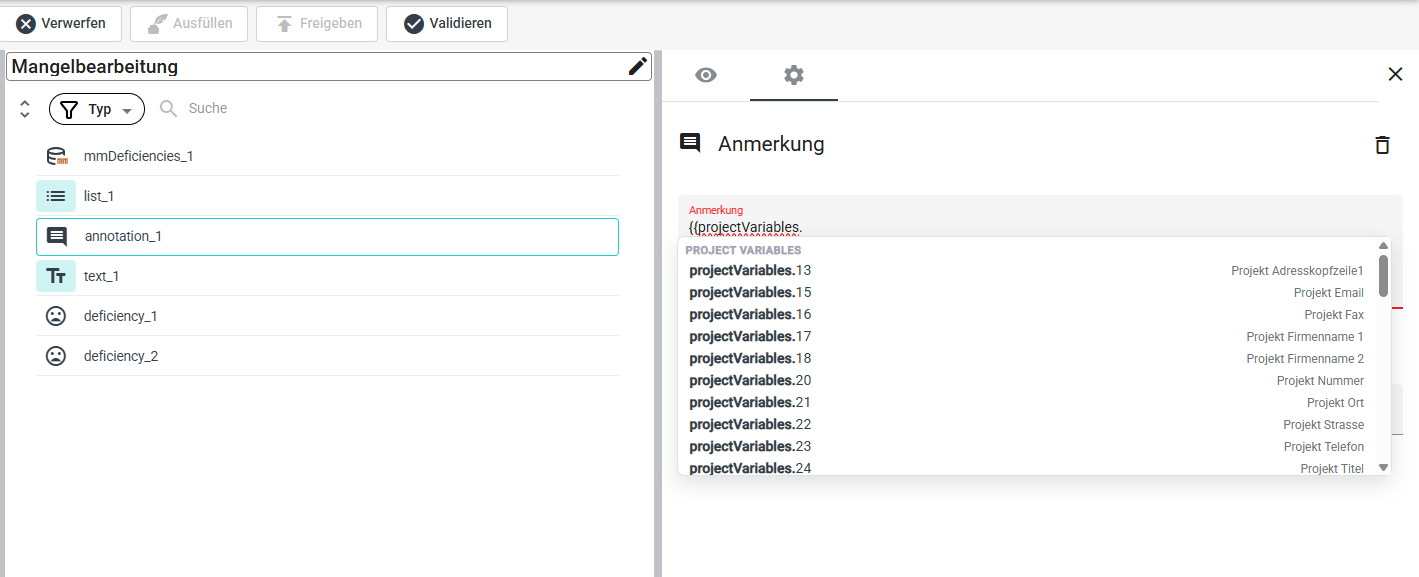Click the Anmerkung header comment icon

(690, 143)
